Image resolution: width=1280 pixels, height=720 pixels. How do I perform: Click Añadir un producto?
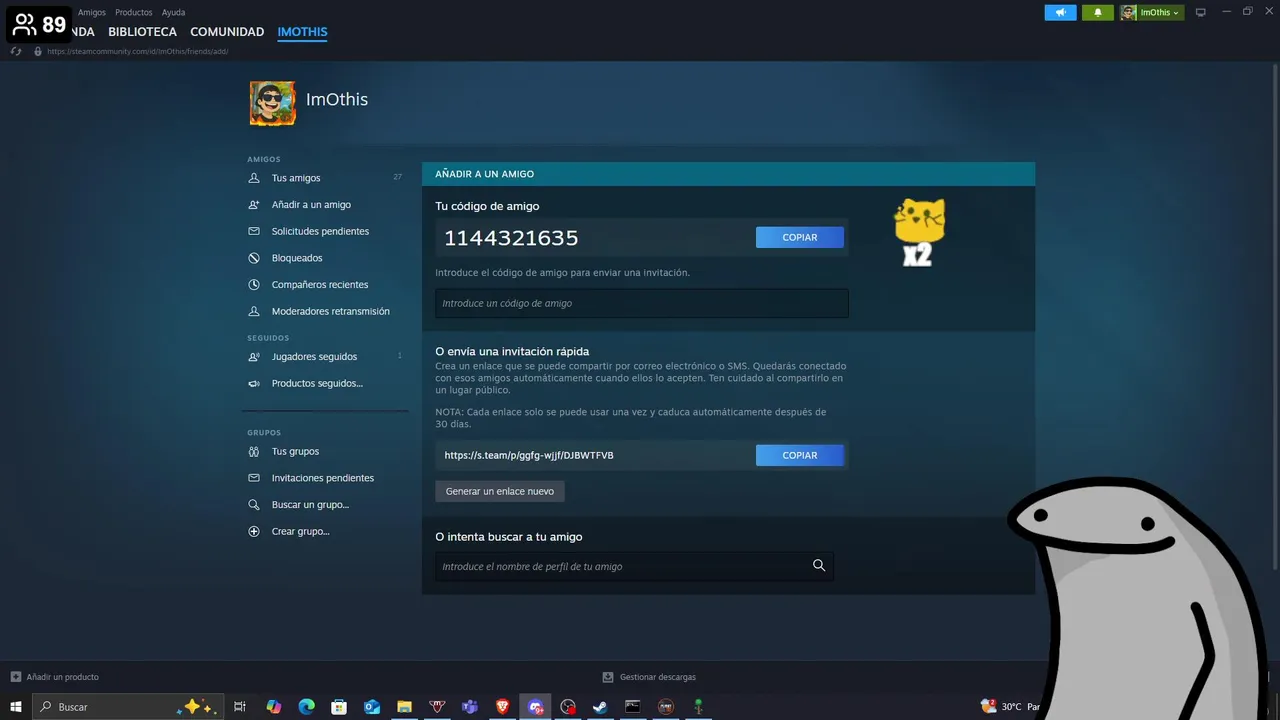tap(55, 677)
